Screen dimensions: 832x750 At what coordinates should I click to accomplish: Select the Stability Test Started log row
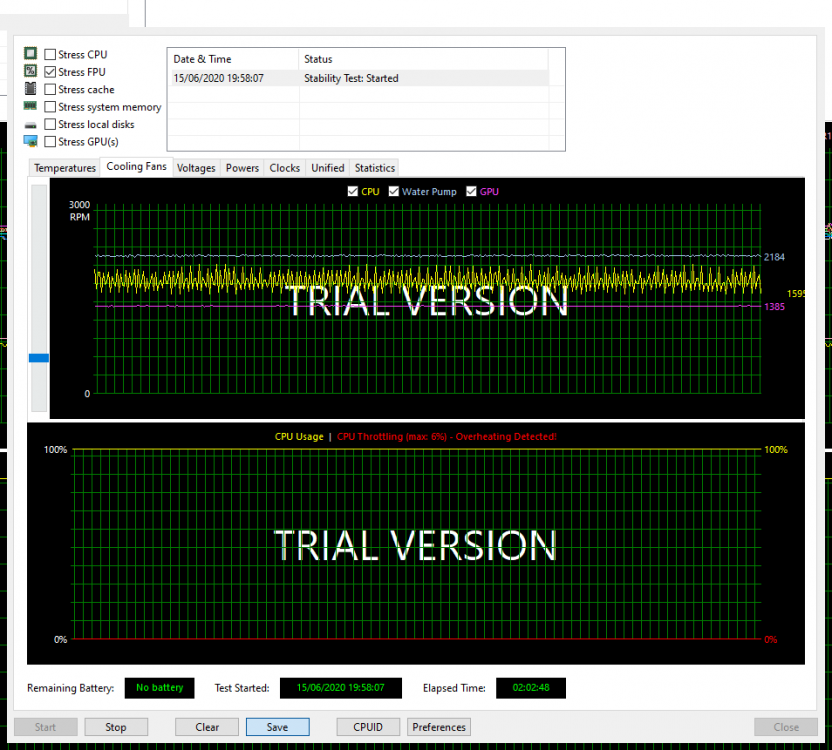coord(358,78)
